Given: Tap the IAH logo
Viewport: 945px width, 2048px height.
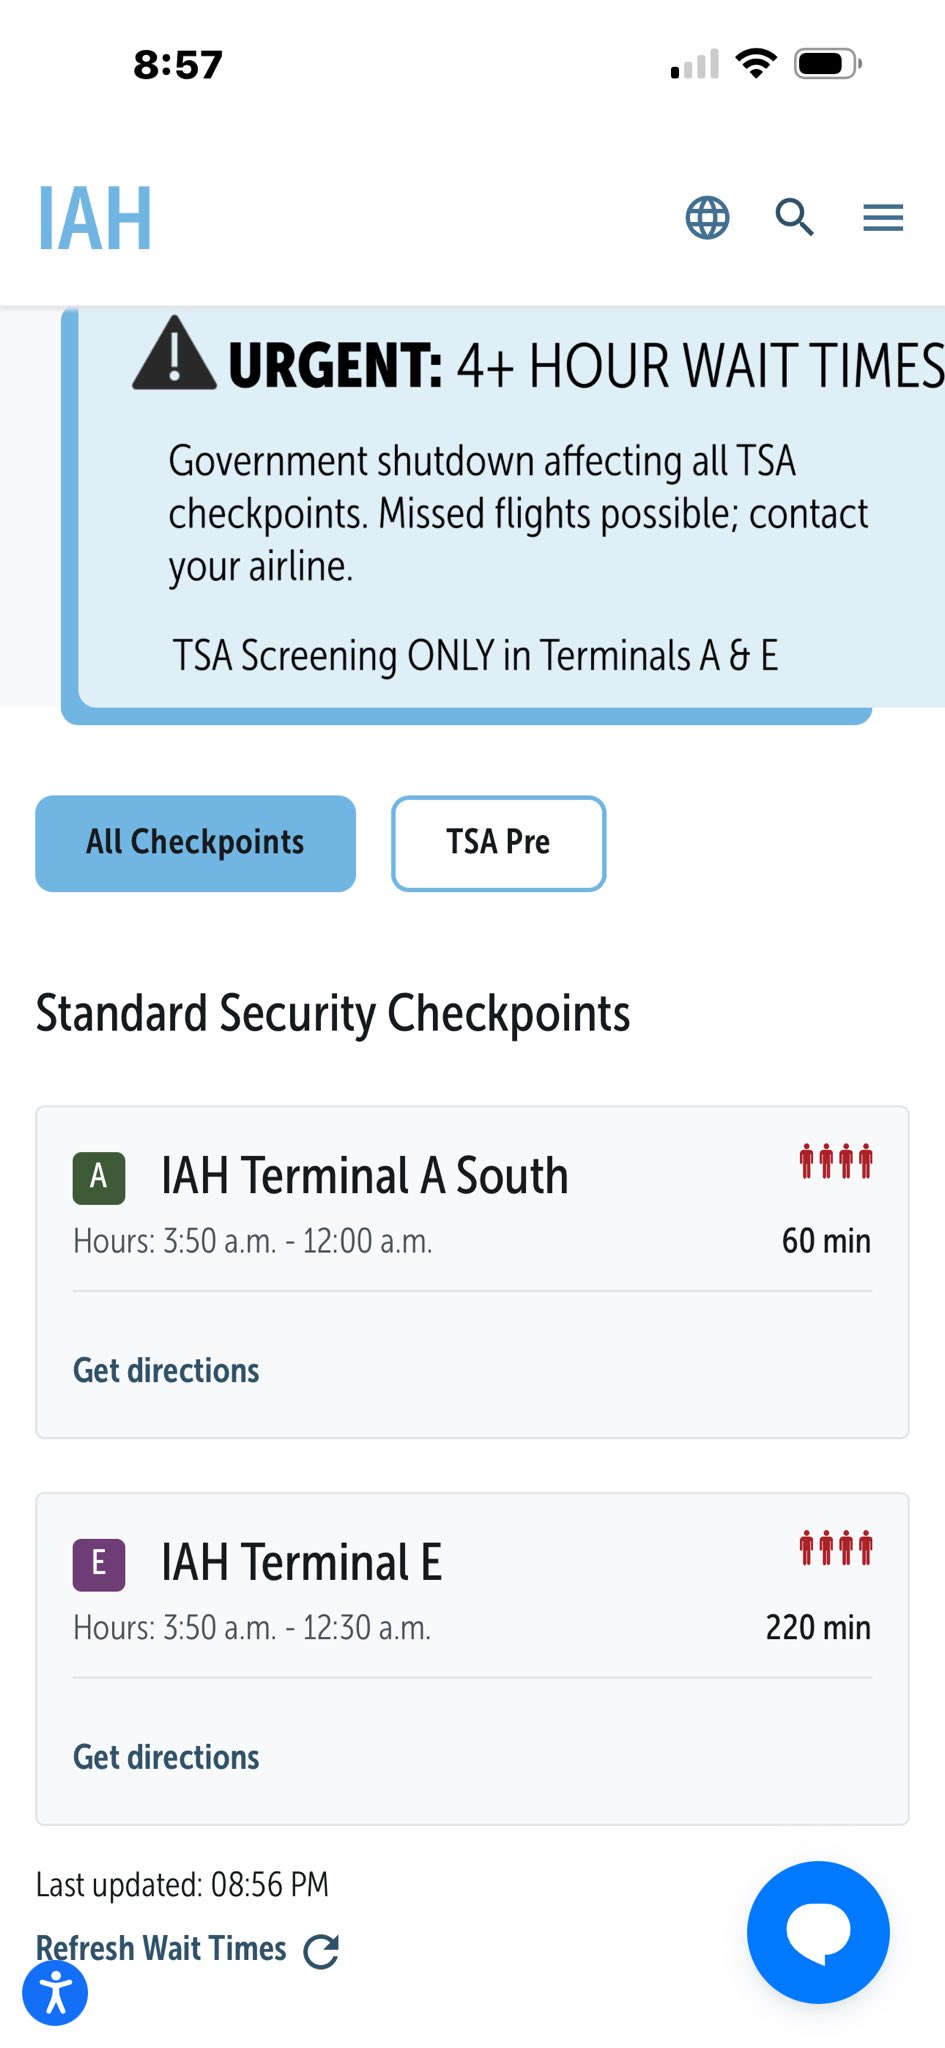Looking at the screenshot, I should 95,219.
